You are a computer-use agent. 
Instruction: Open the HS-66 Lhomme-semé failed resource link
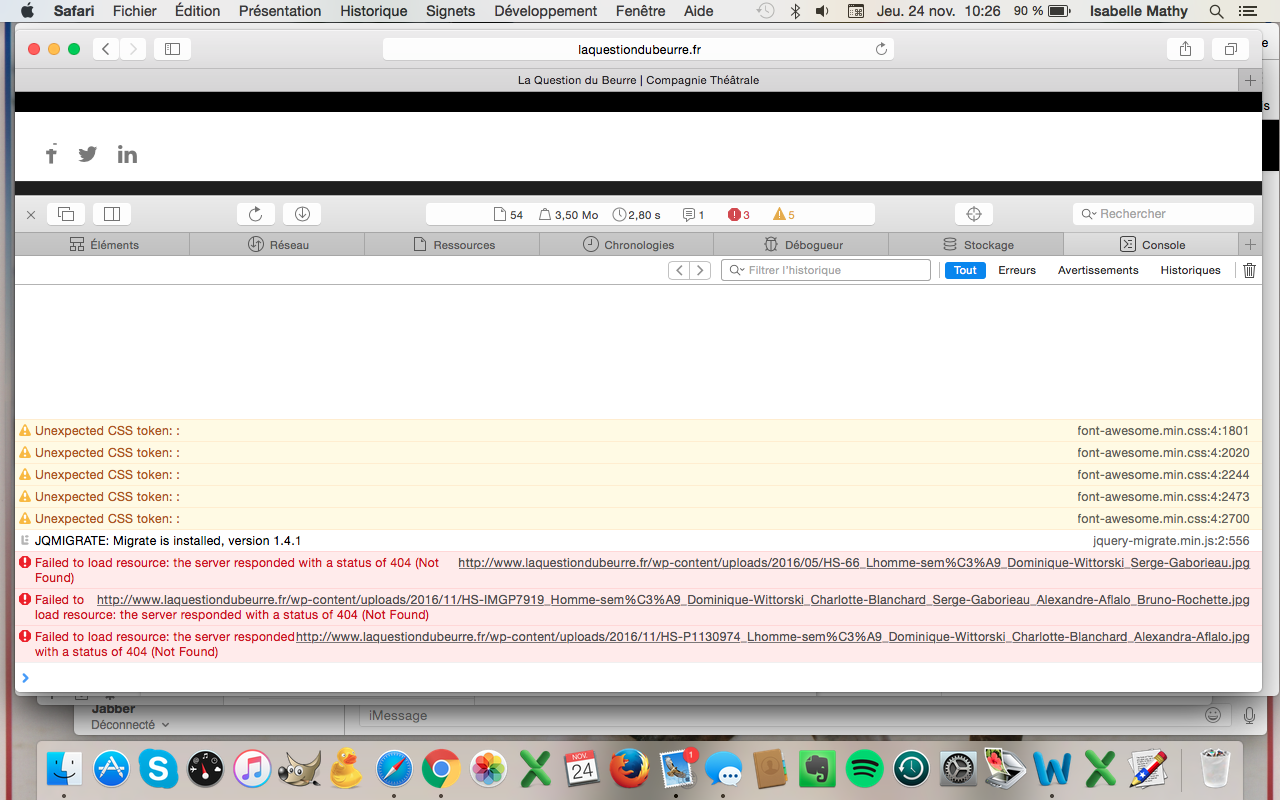[x=853, y=563]
